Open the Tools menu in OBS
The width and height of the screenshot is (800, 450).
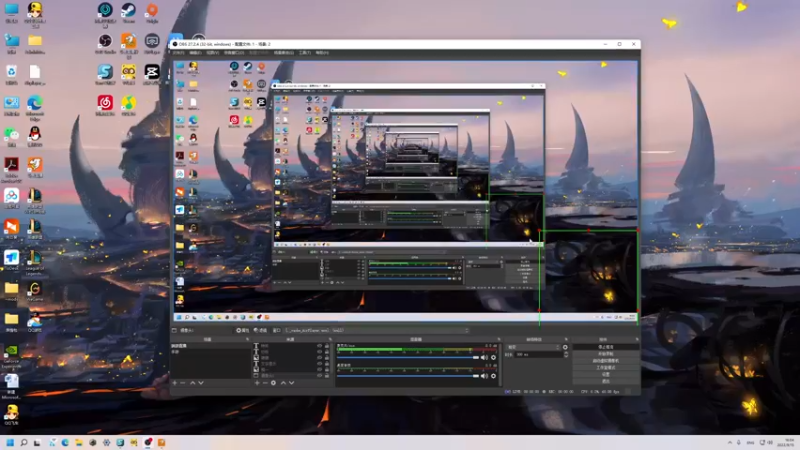[x=305, y=53]
